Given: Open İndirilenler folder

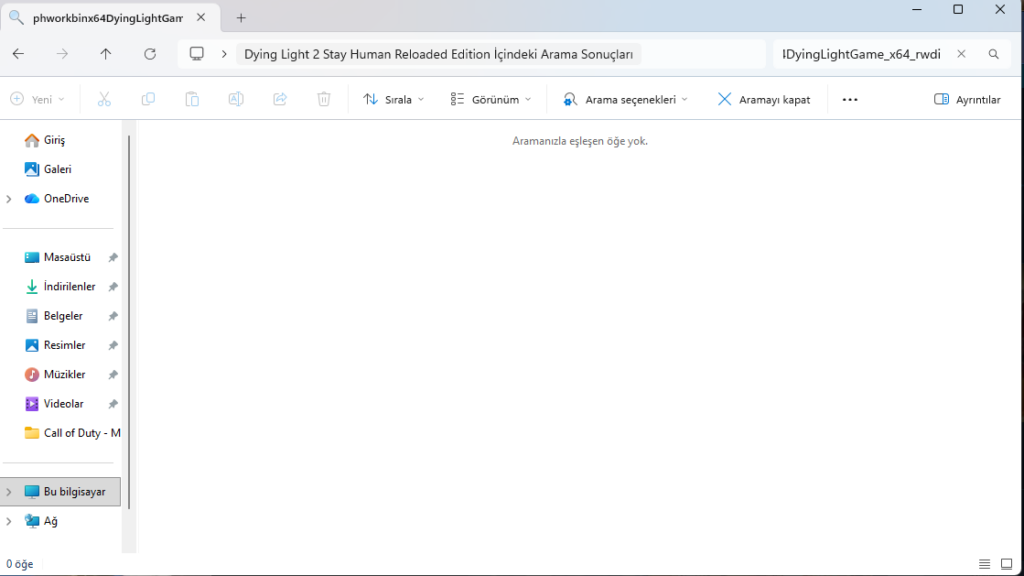Looking at the screenshot, I should pyautogui.click(x=69, y=287).
